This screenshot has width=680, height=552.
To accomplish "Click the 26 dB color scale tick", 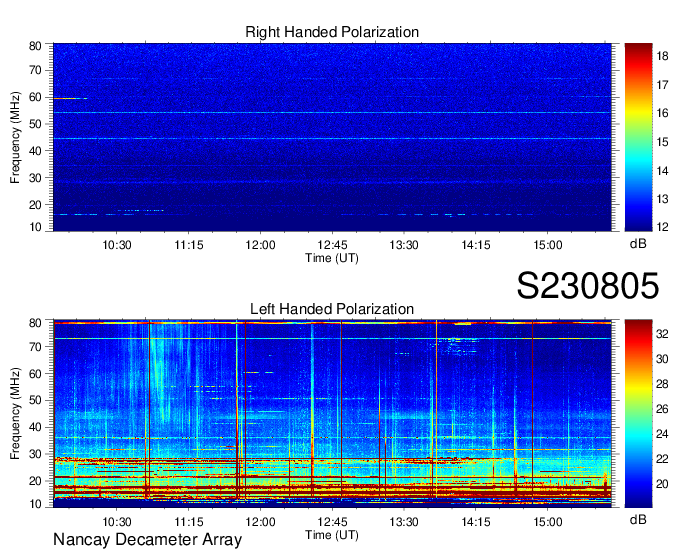I will (662, 409).
